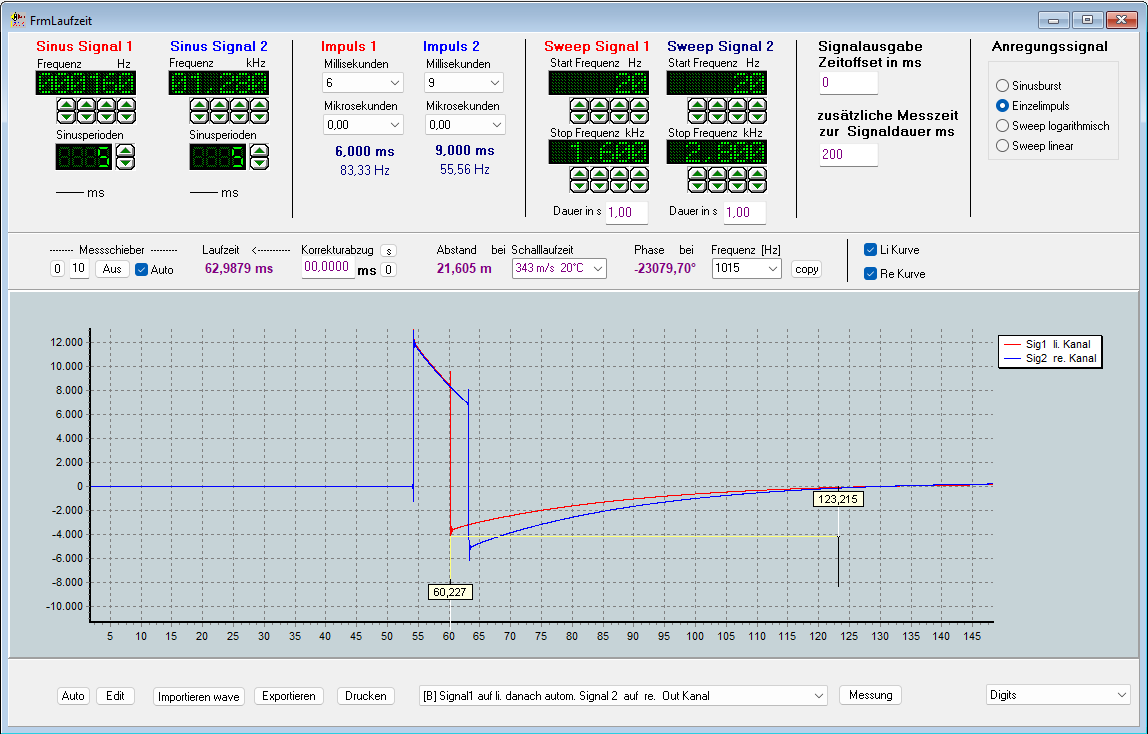
Task: Click rightmost up arrow under Sweep Signal 2 Start Frequenz
Action: [x=757, y=105]
